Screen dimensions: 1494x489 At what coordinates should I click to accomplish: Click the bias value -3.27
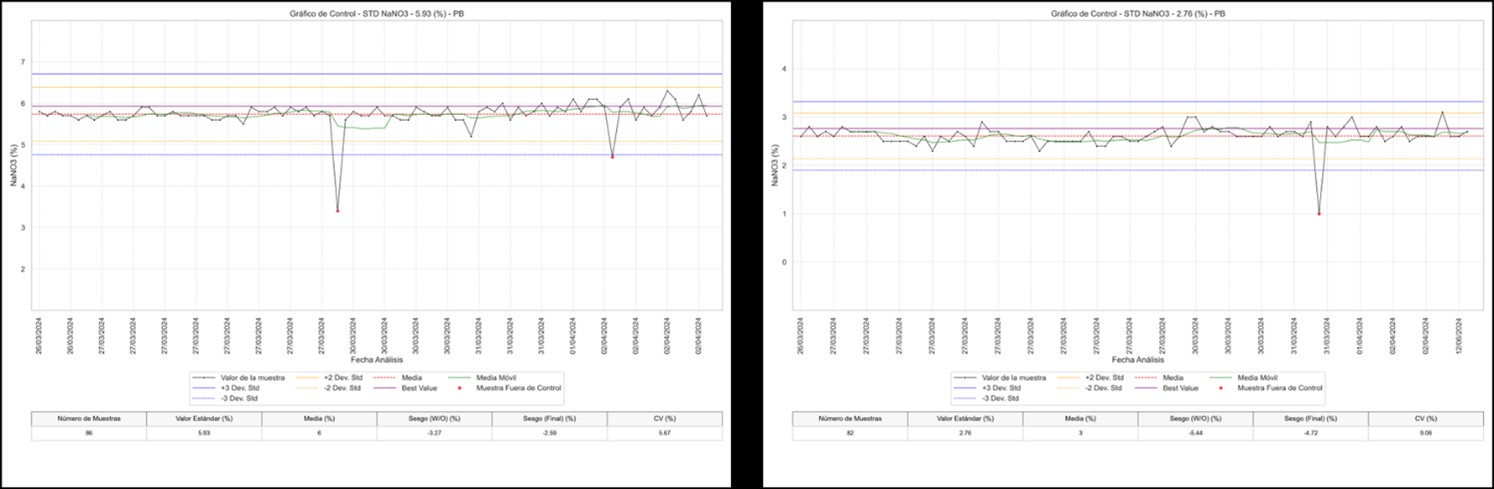[x=434, y=433]
